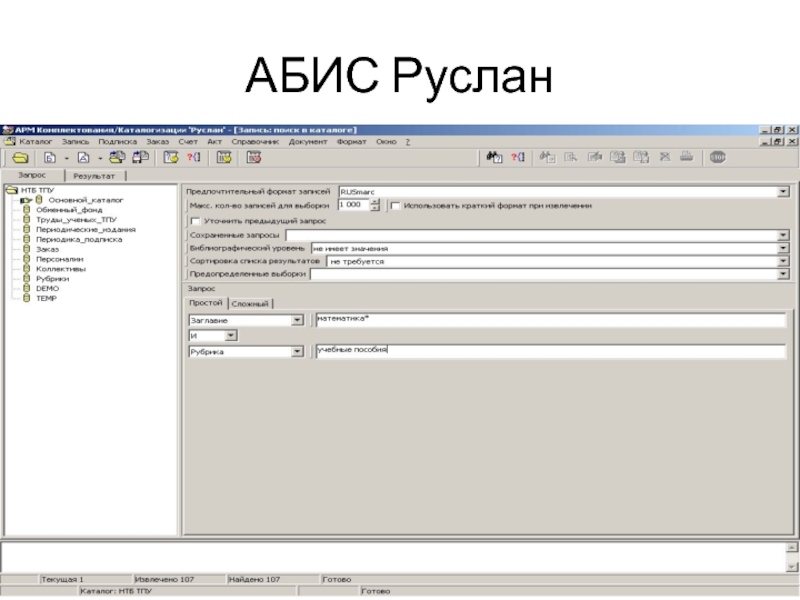Click the table icon with yellow marker
The width and height of the screenshot is (800, 600).
tap(223, 157)
